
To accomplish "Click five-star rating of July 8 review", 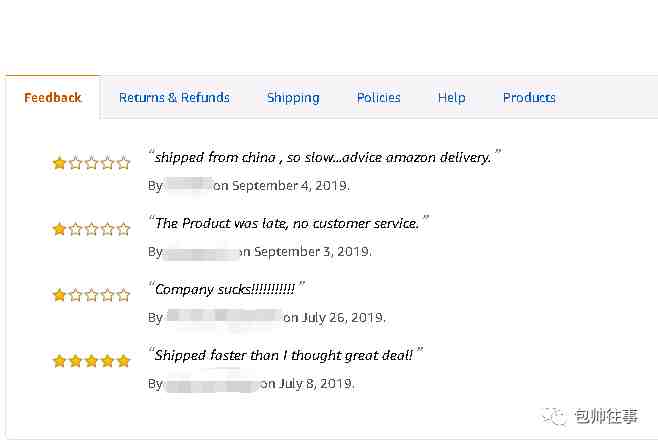I will [91, 361].
